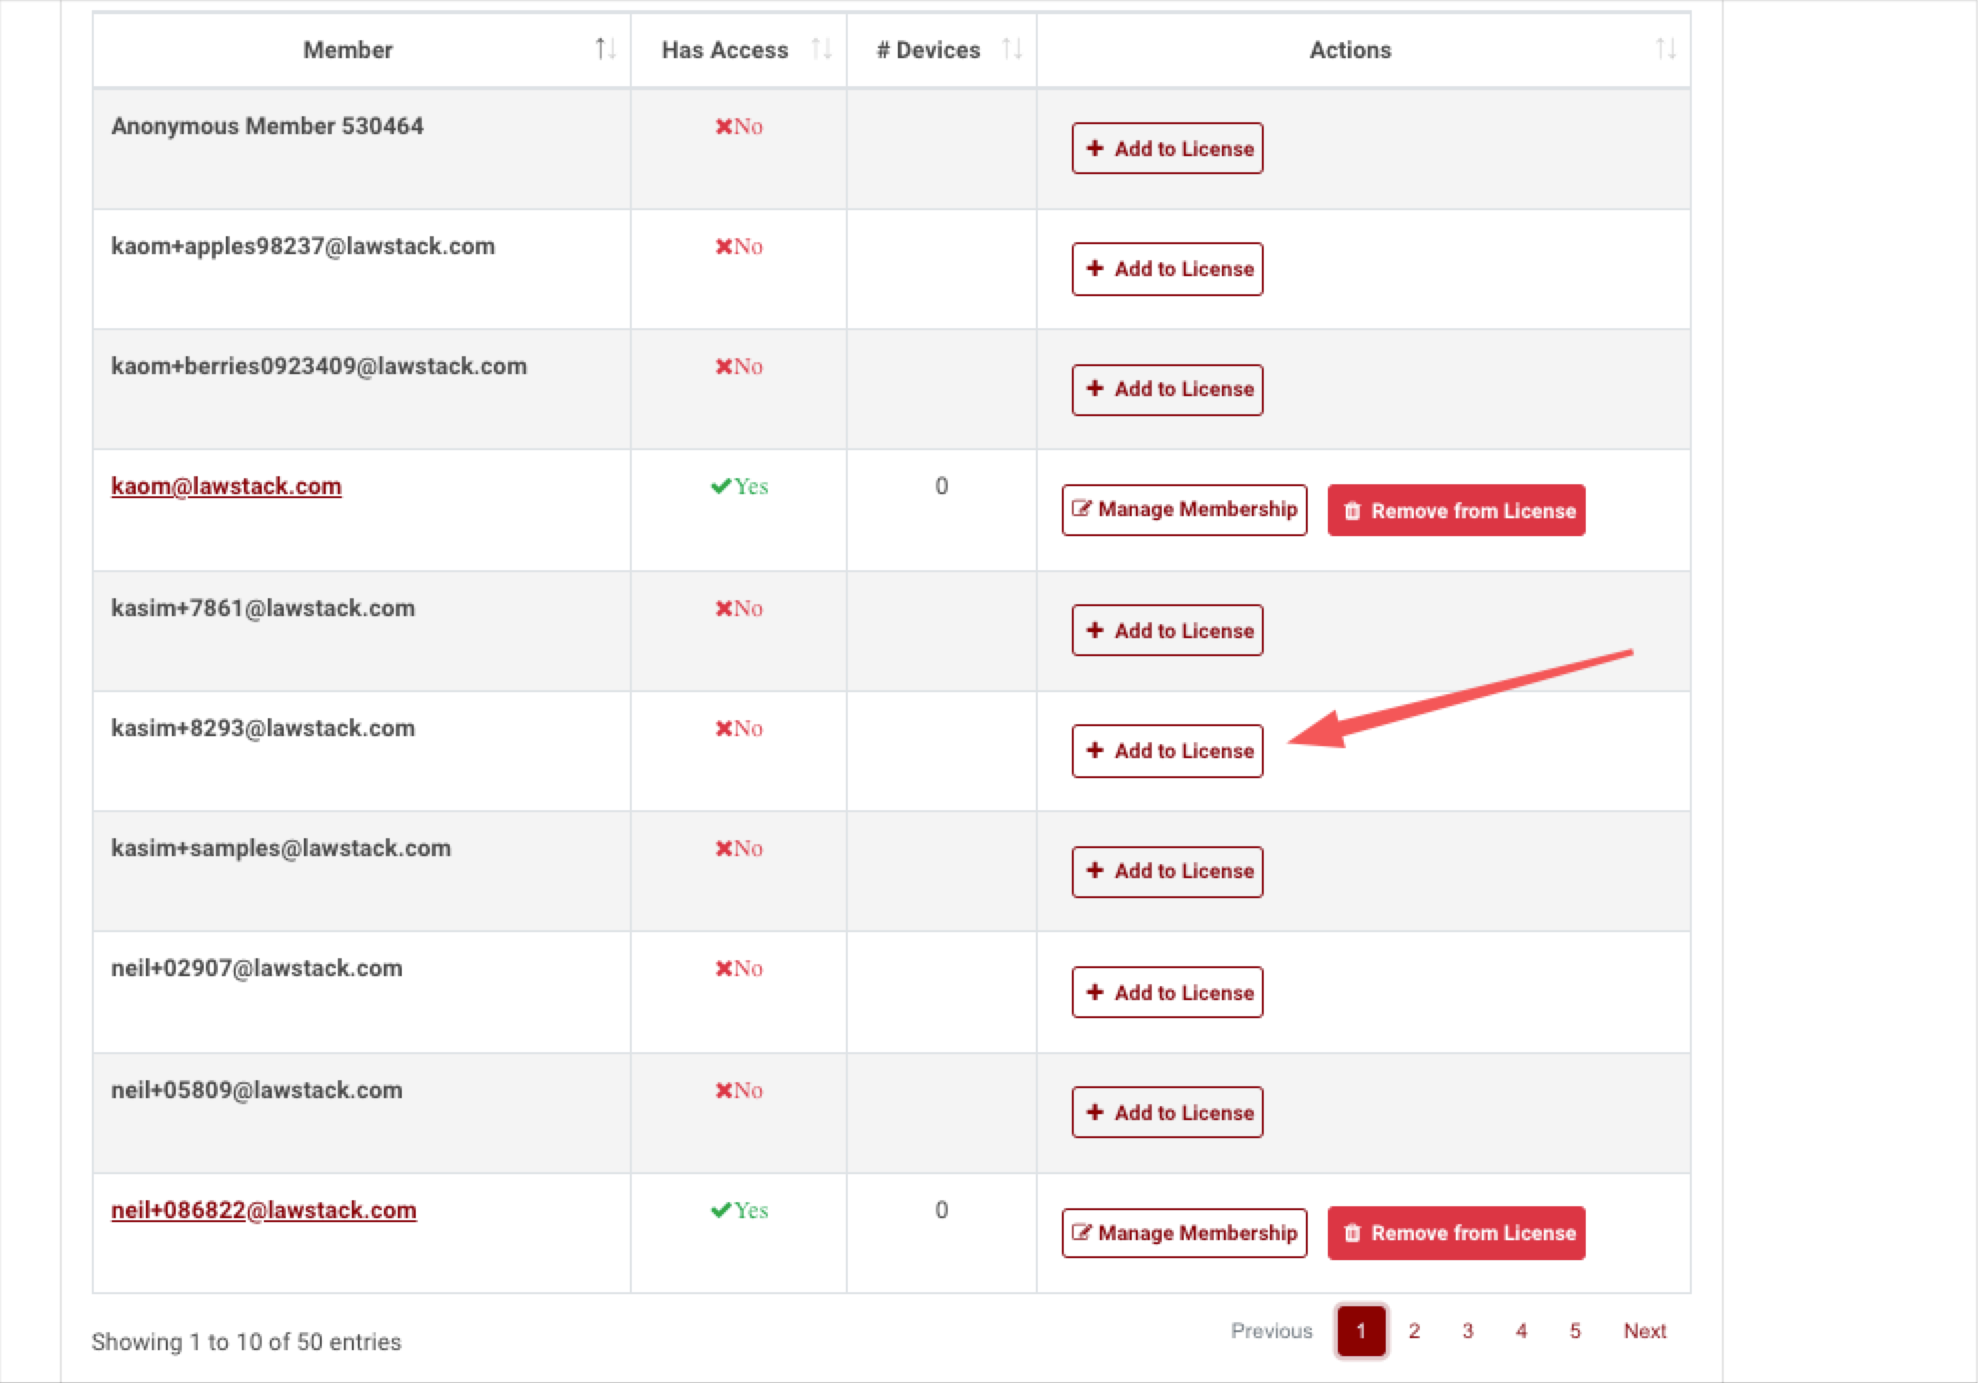Click plus icon for Anonymous Member 530464

point(1095,148)
